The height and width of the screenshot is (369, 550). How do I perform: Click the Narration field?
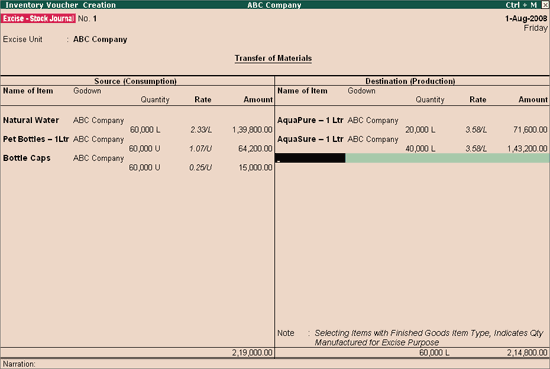pos(275,364)
